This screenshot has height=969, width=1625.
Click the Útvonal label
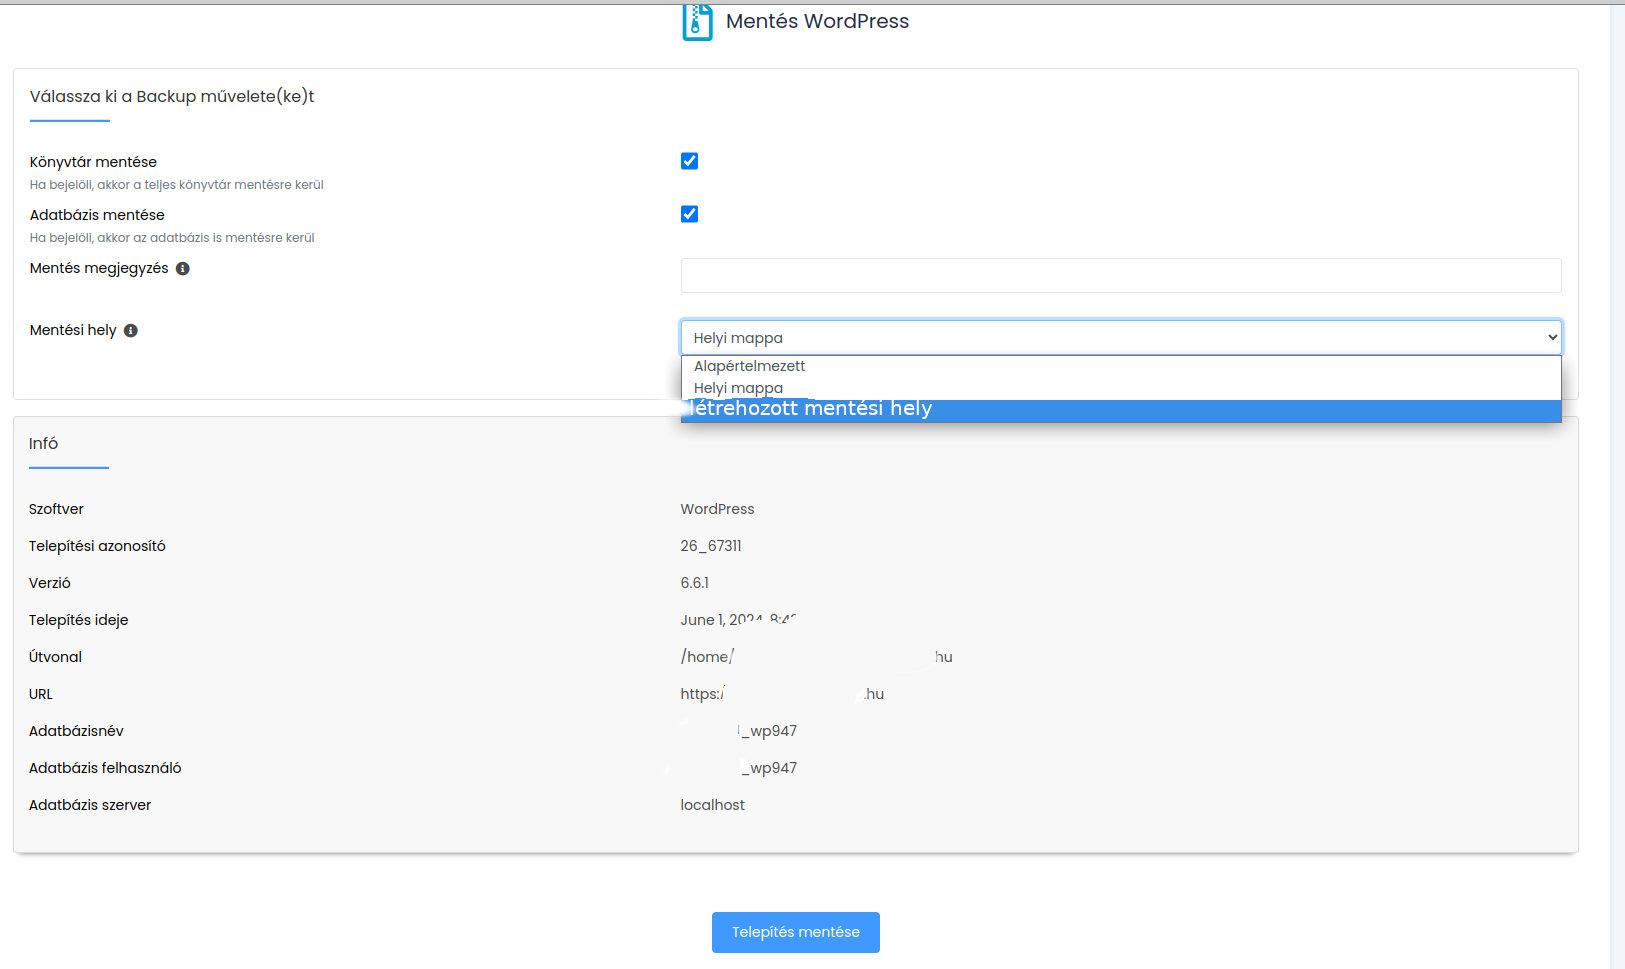(55, 657)
